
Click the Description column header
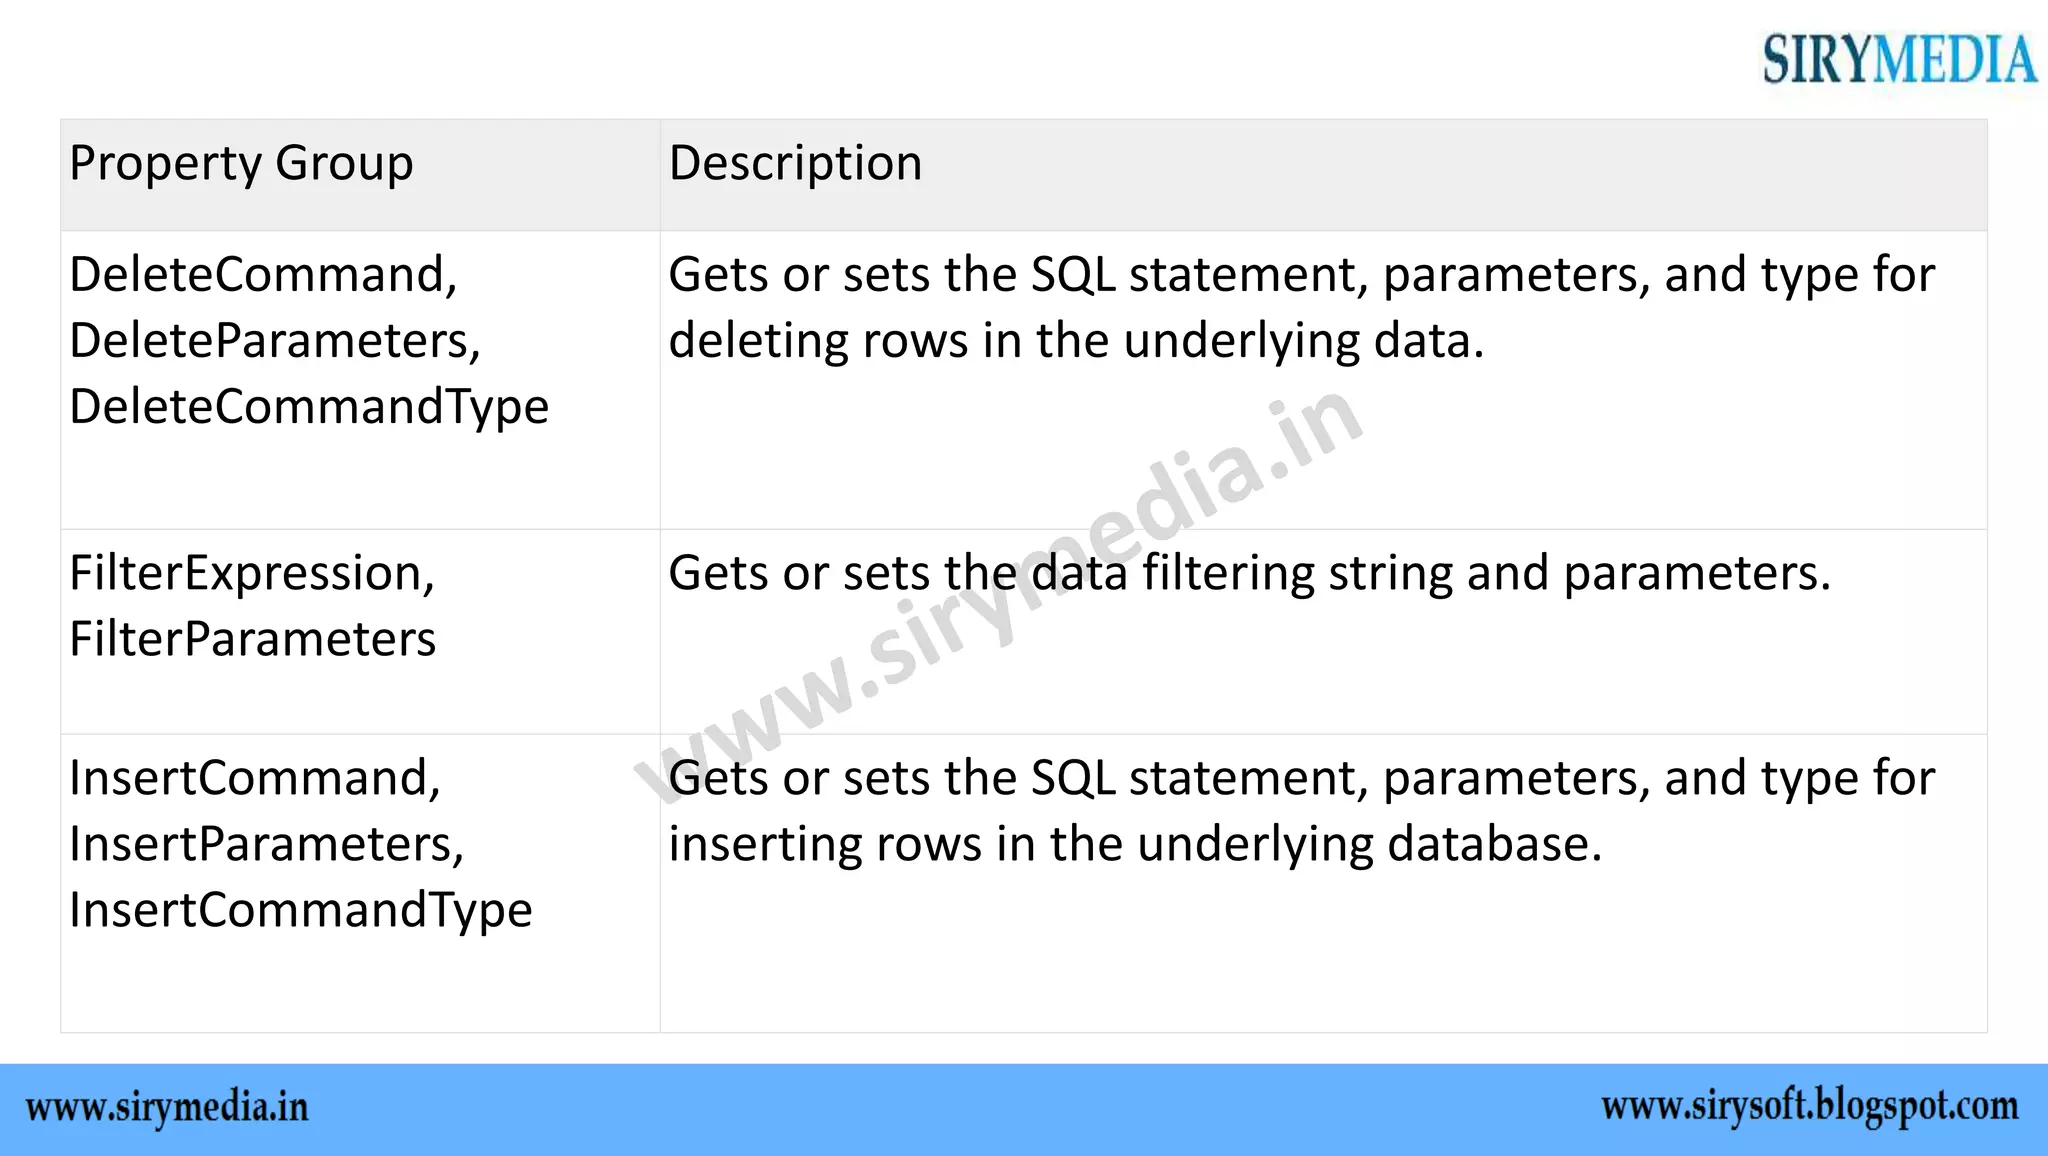click(795, 164)
